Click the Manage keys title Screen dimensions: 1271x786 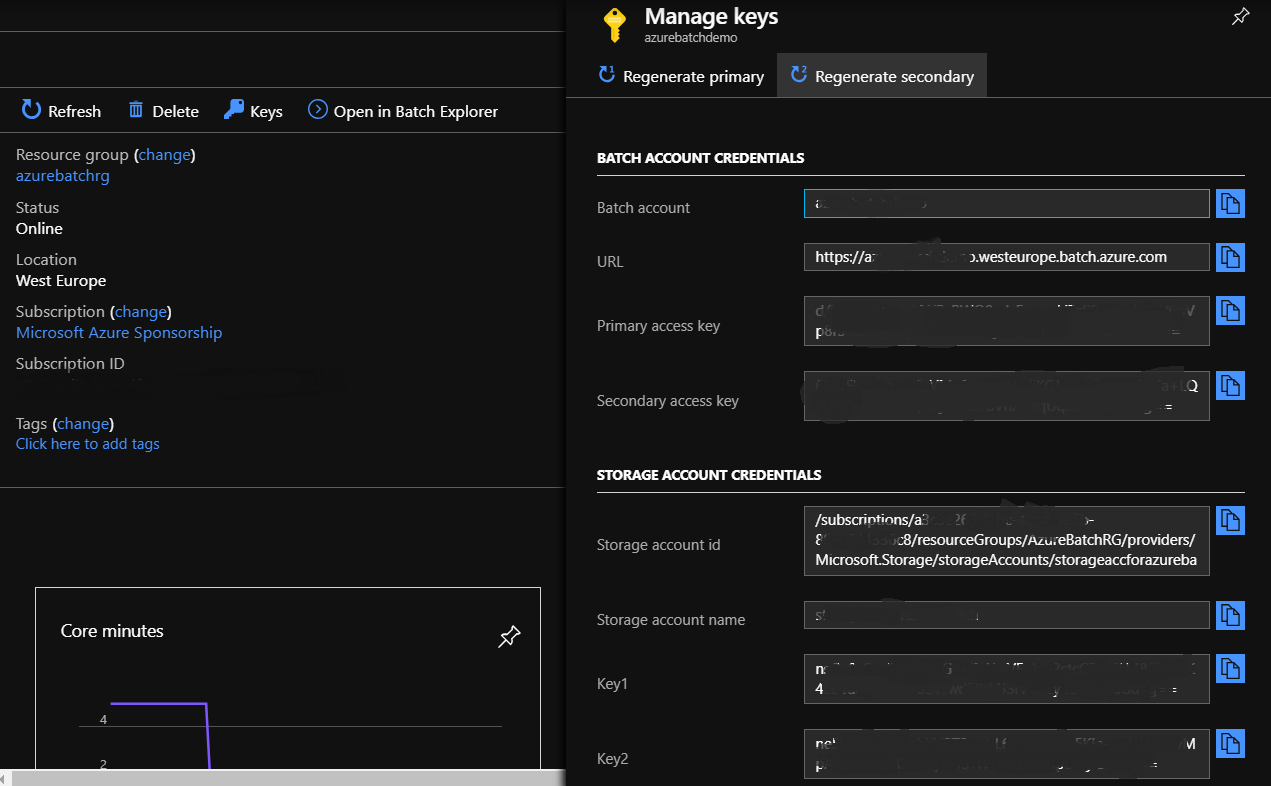click(711, 16)
